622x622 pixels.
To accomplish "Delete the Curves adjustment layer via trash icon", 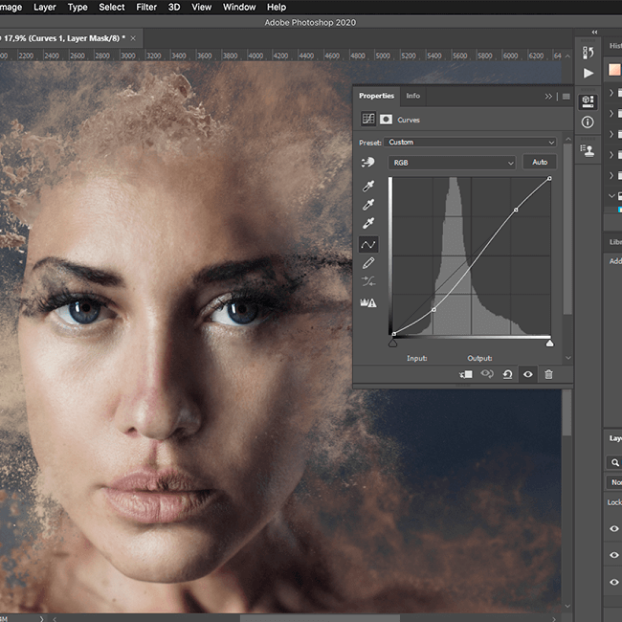I will coord(548,374).
